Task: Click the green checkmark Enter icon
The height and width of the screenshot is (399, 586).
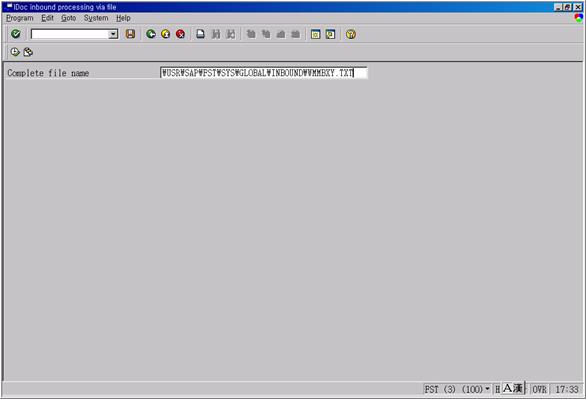Action: (x=16, y=34)
